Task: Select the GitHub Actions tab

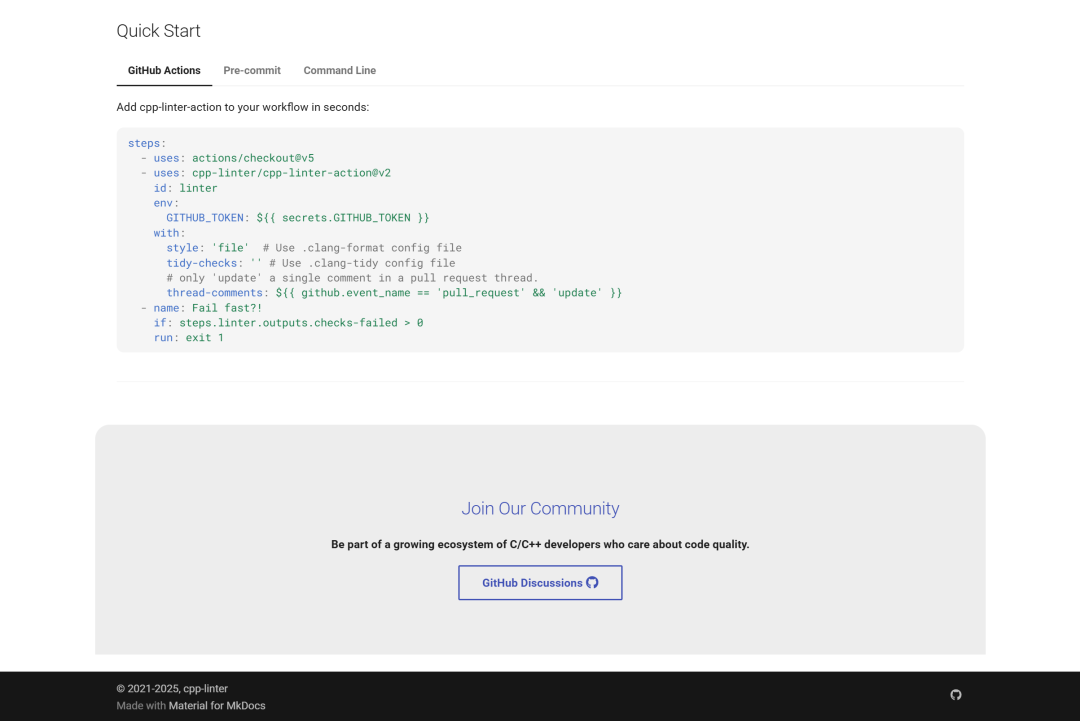Action: pyautogui.click(x=163, y=70)
